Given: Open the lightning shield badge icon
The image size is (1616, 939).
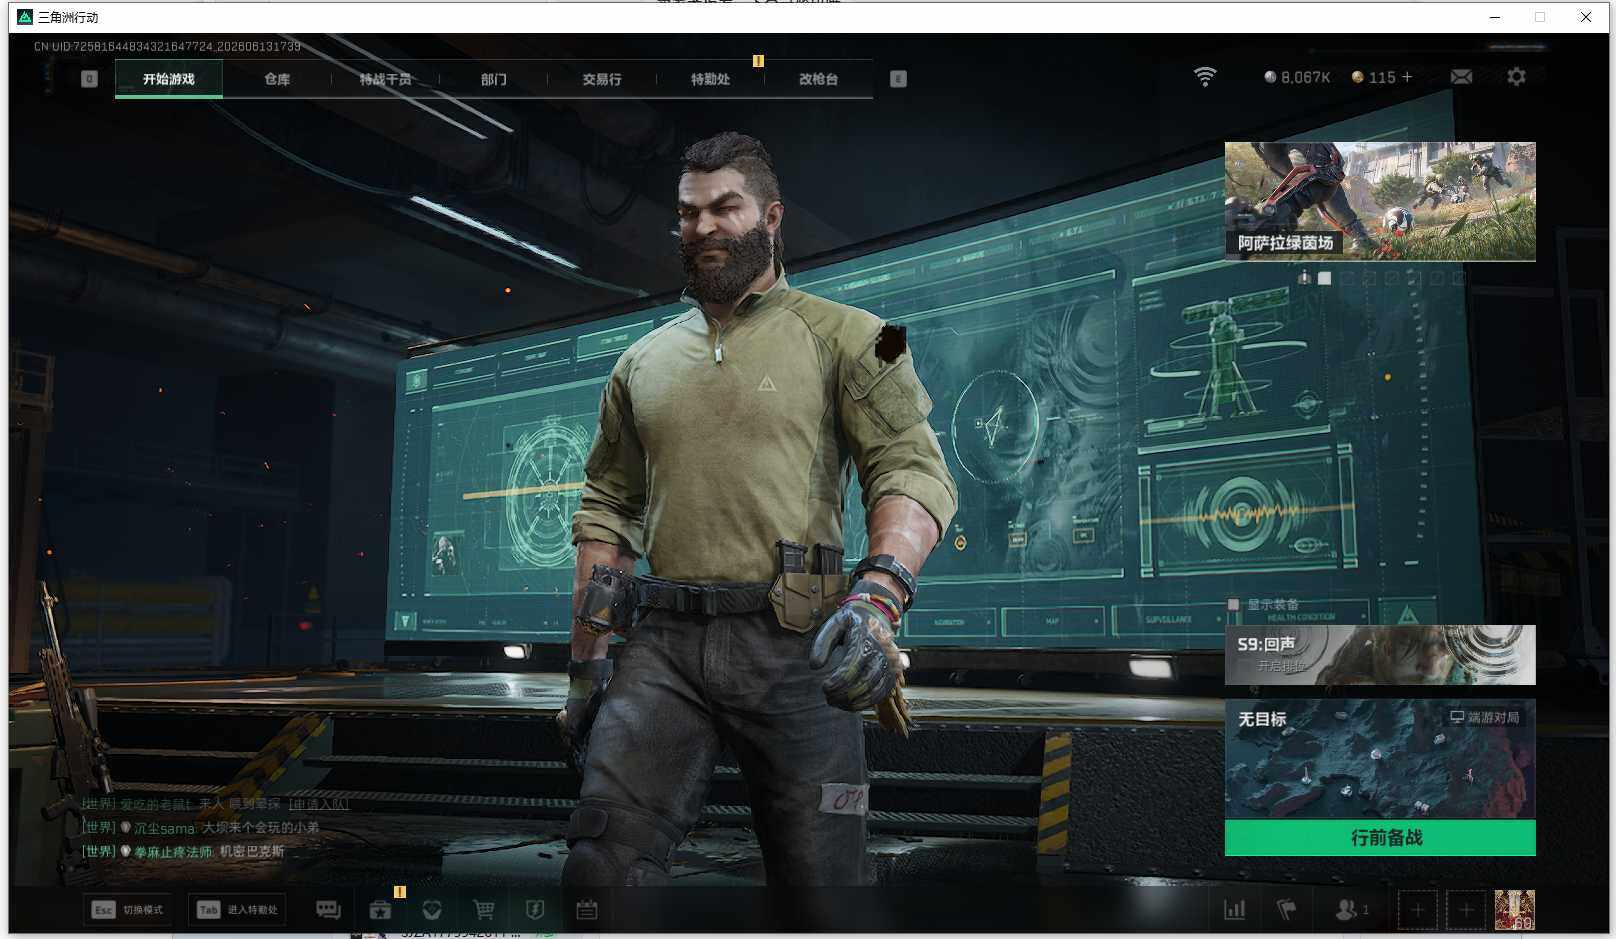Looking at the screenshot, I should tap(535, 909).
